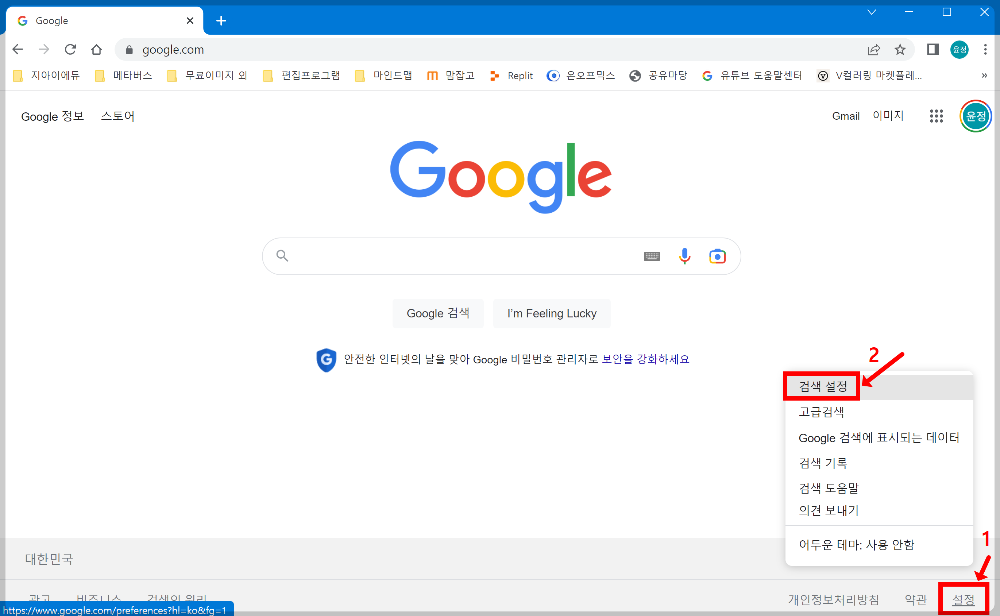Open the 보안을 강화하세요 link

click(x=645, y=360)
